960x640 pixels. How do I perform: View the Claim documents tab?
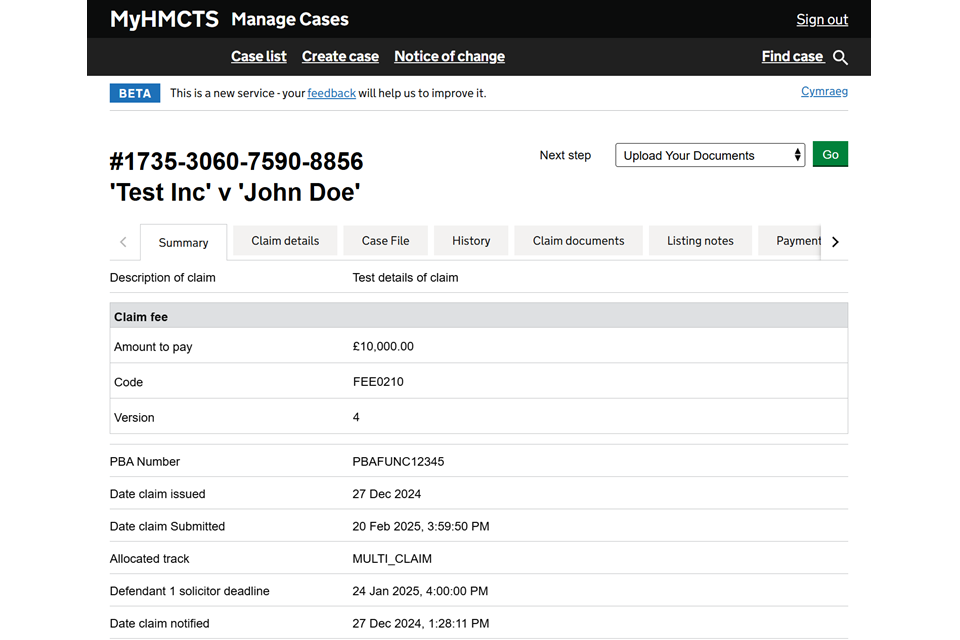(578, 241)
